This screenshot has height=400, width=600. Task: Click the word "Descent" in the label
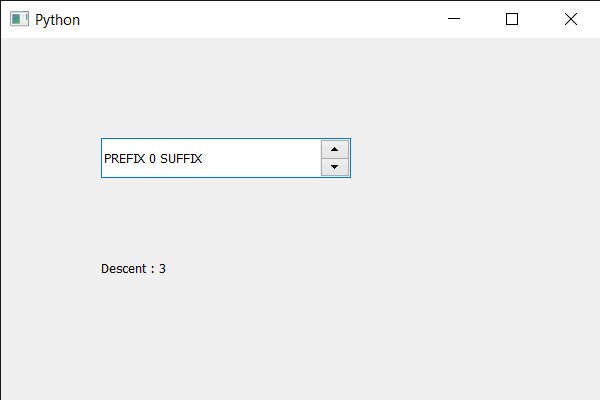point(123,268)
